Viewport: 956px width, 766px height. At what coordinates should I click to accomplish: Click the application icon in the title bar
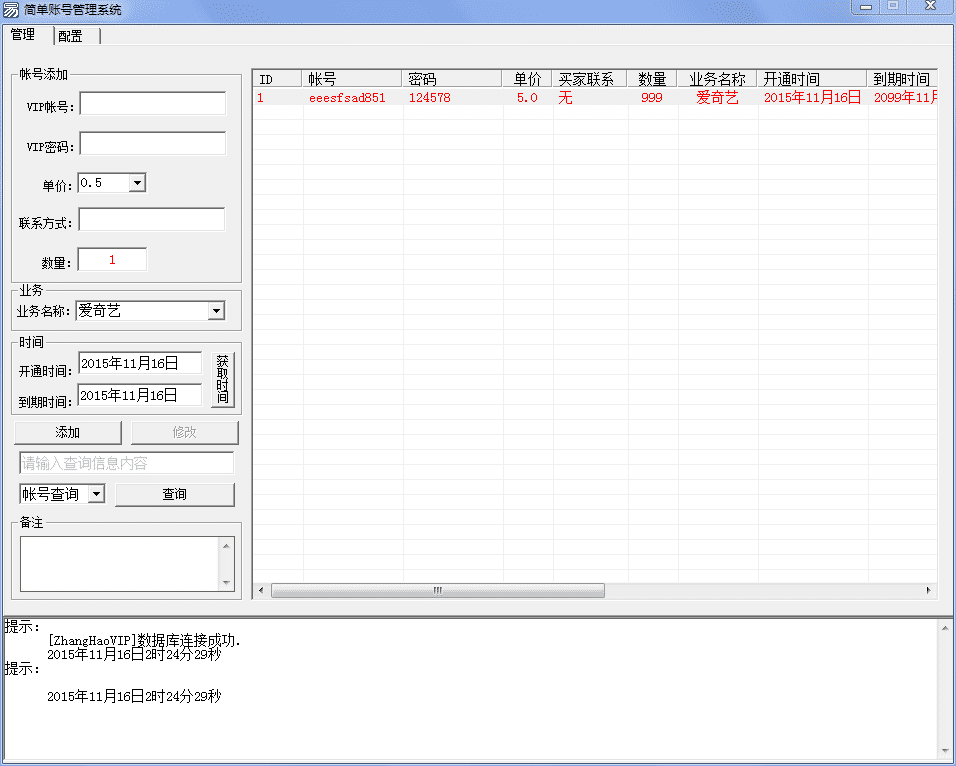11,8
